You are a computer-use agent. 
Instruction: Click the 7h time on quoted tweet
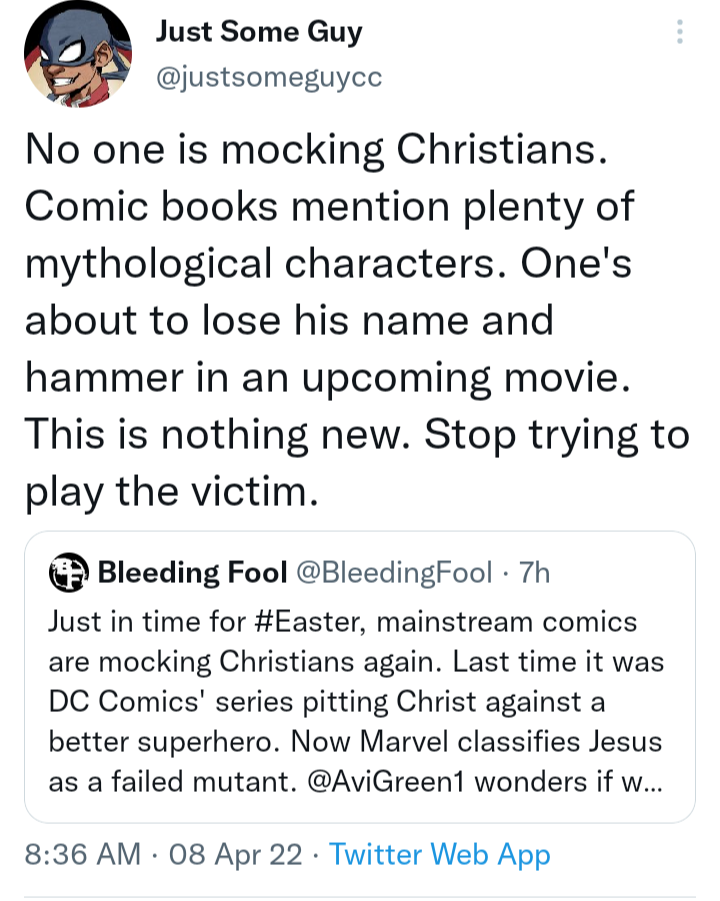pos(534,572)
